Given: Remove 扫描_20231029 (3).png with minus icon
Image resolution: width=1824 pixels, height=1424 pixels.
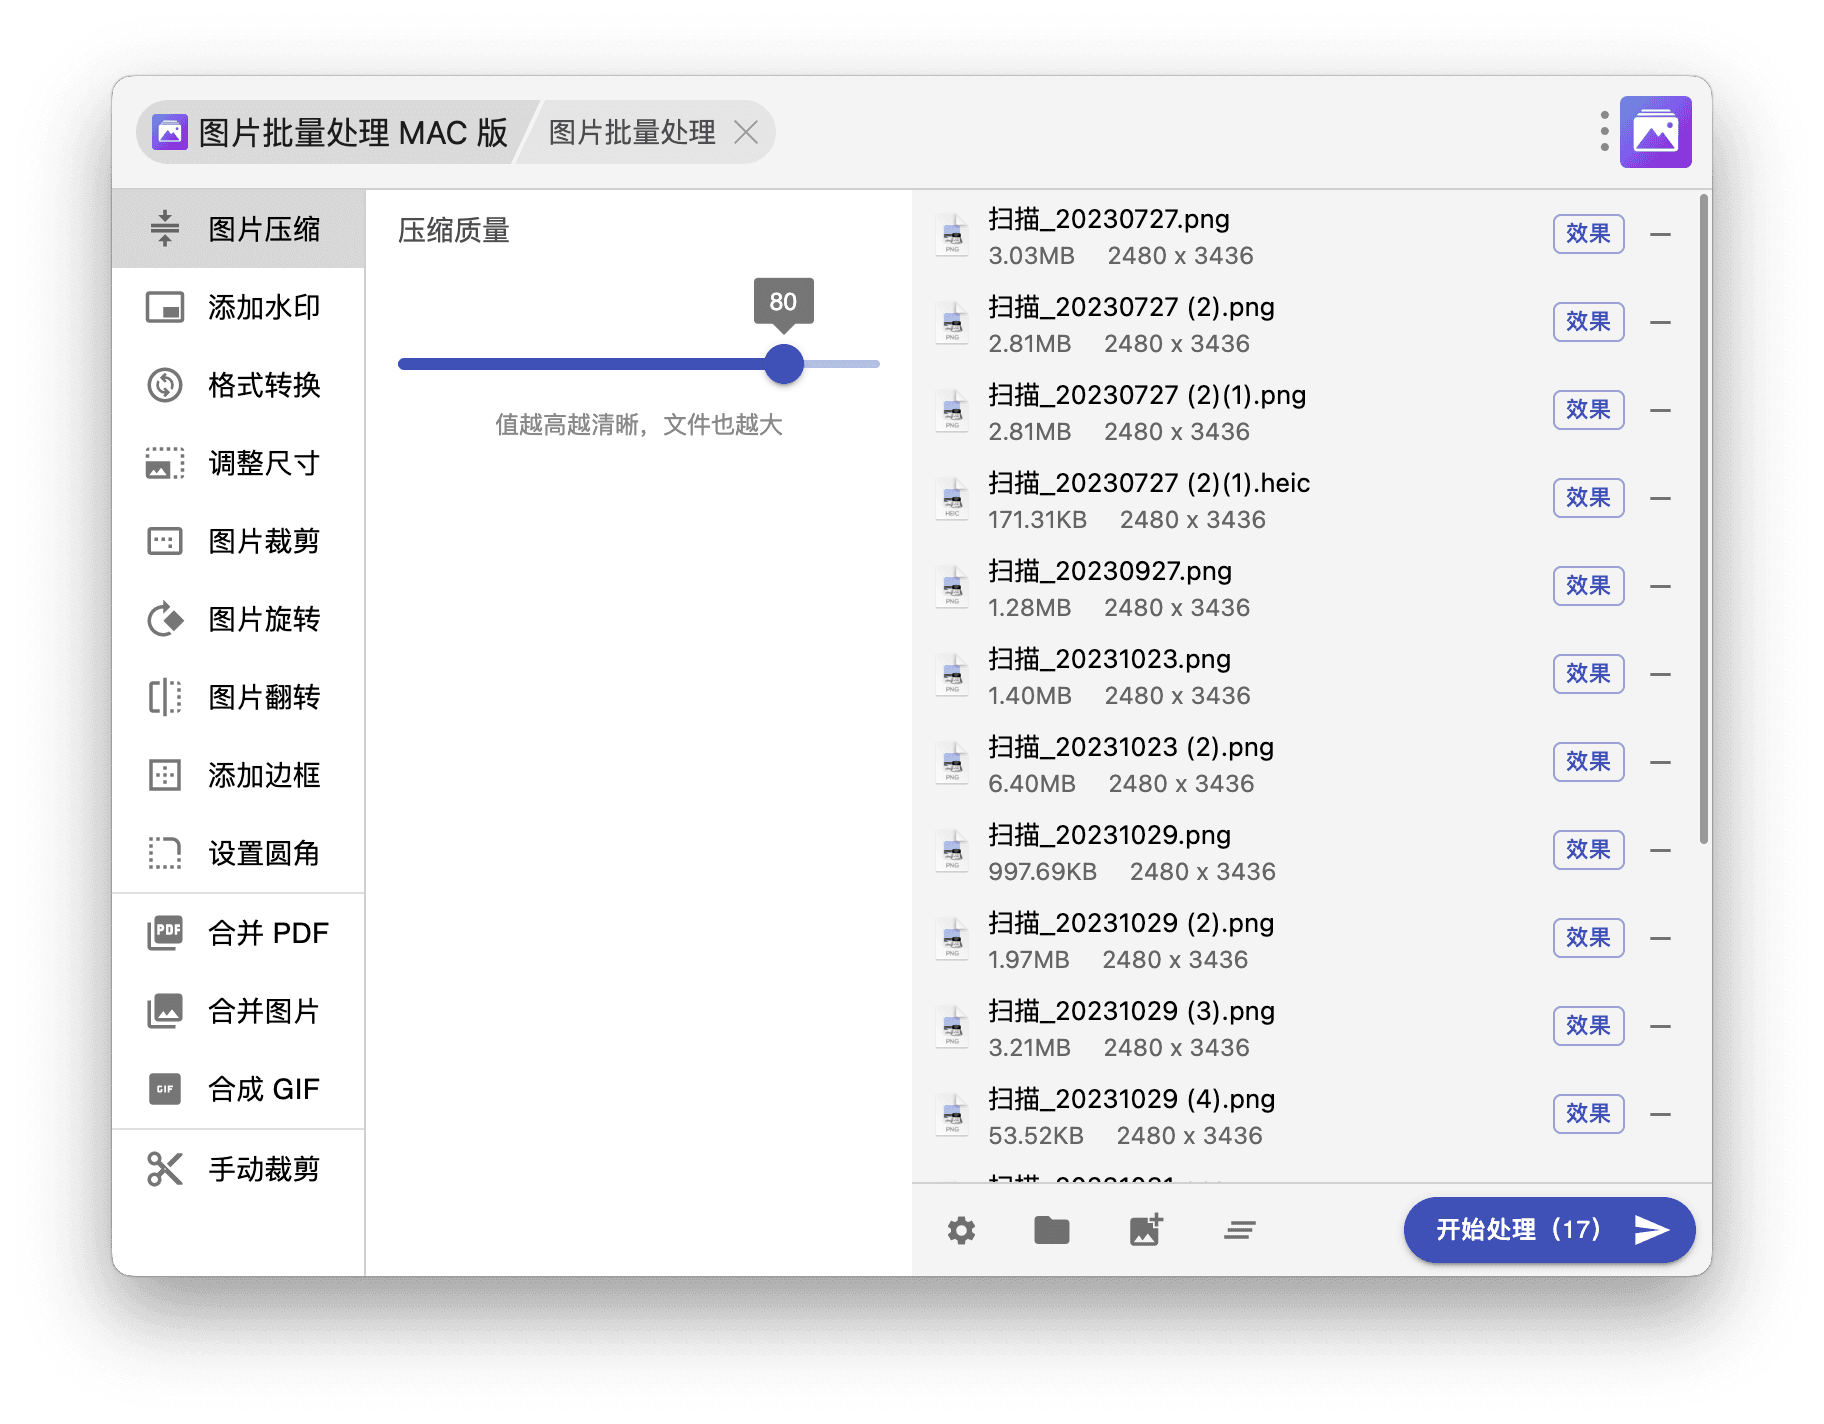Looking at the screenshot, I should coord(1661,1027).
